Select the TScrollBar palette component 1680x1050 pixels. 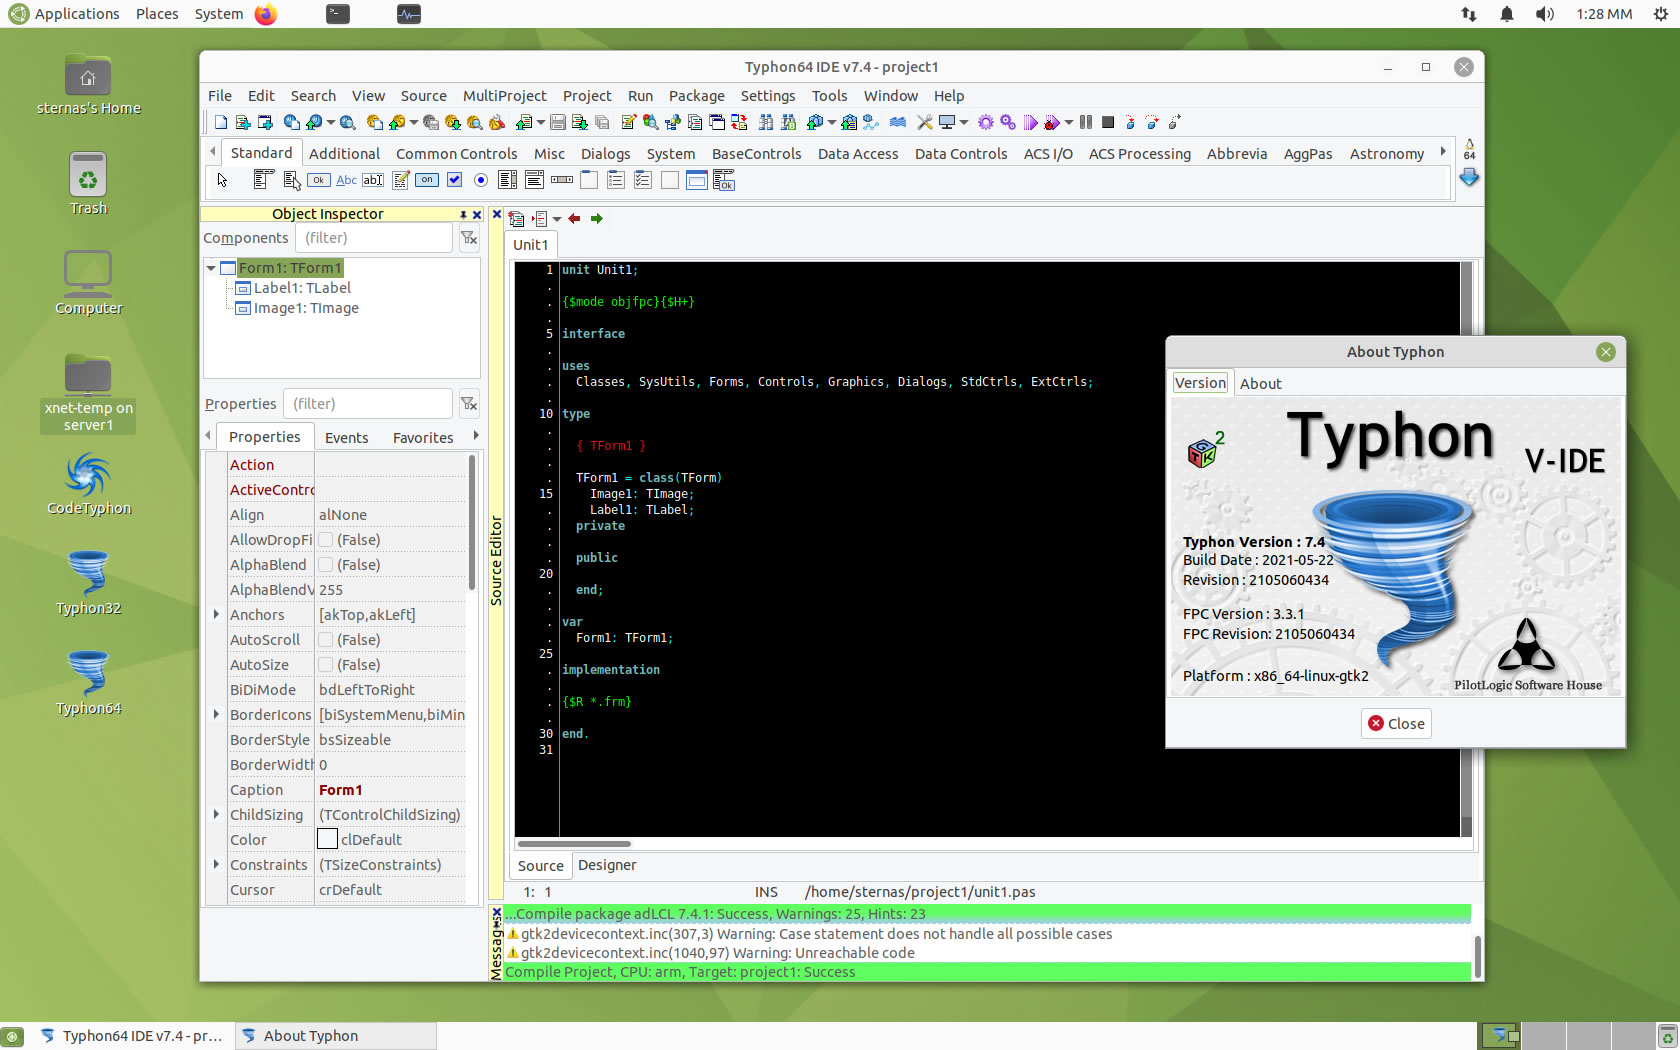point(562,180)
